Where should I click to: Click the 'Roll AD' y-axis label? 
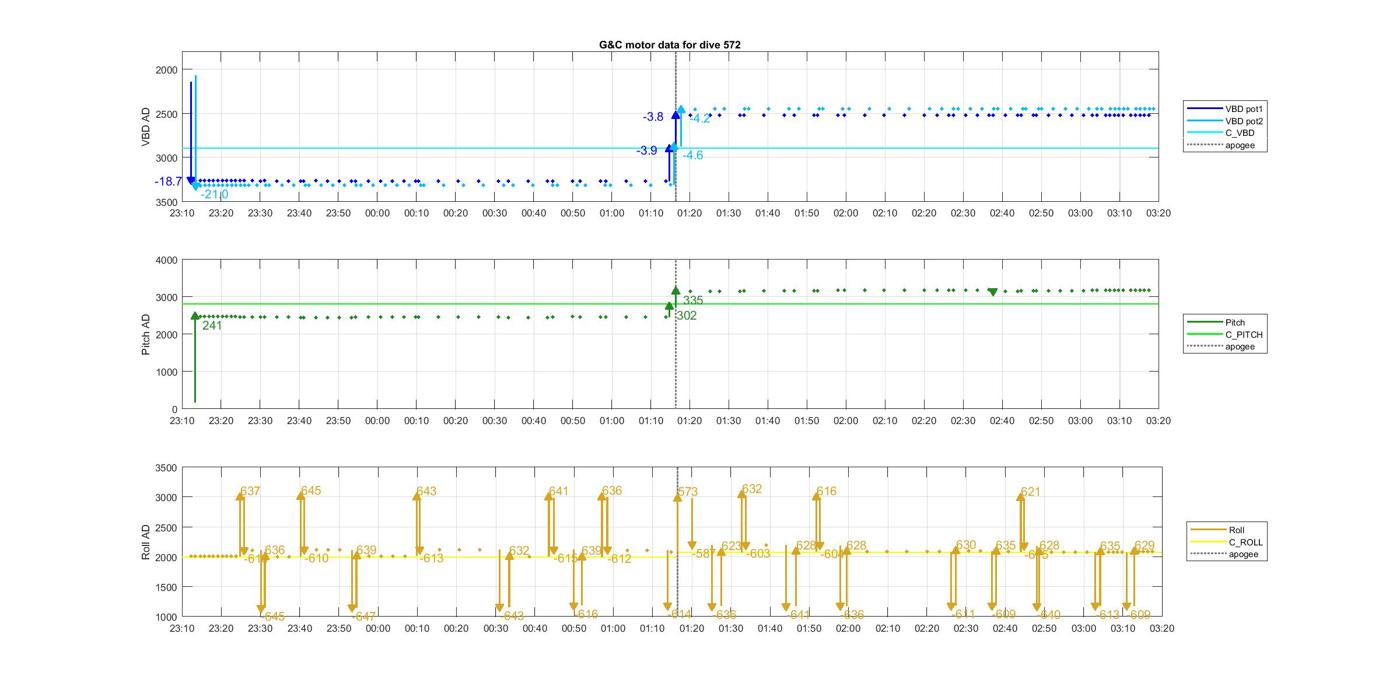coord(146,541)
